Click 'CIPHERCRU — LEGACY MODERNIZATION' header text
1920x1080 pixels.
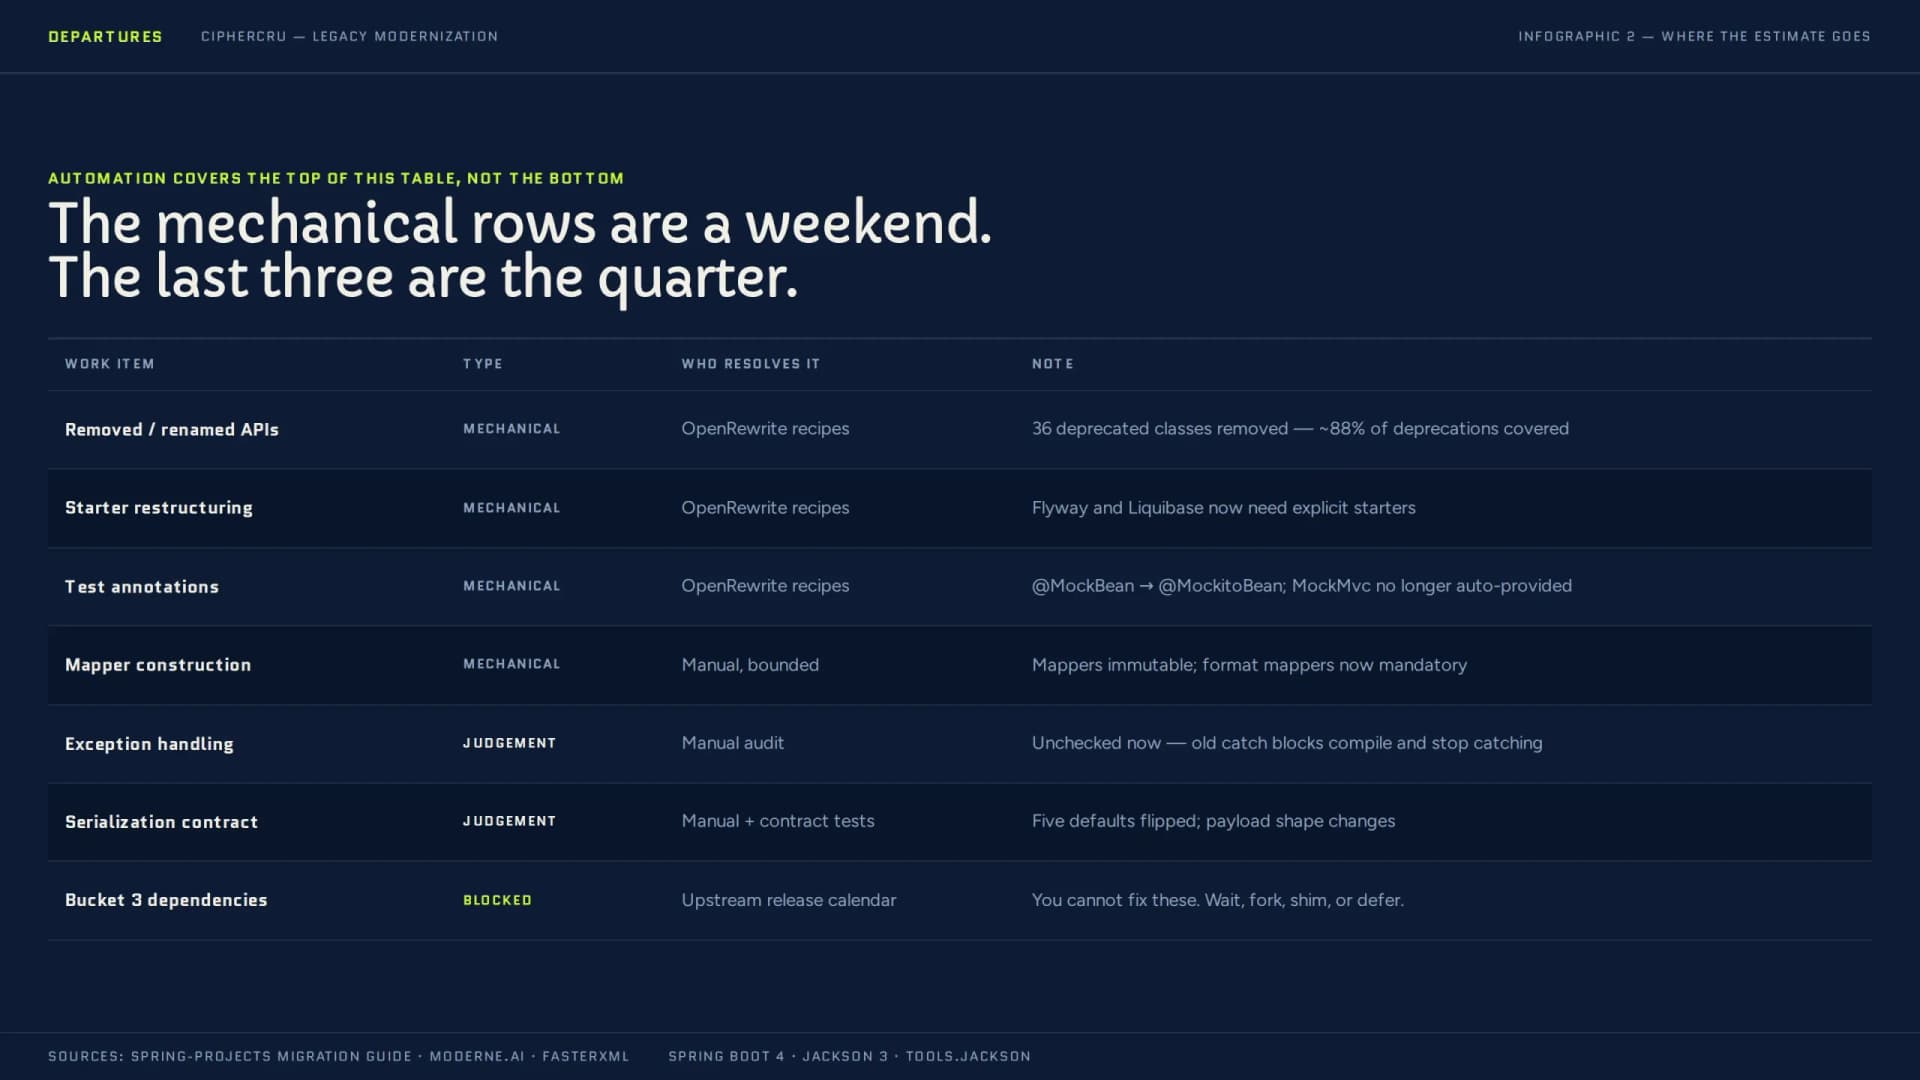click(349, 37)
